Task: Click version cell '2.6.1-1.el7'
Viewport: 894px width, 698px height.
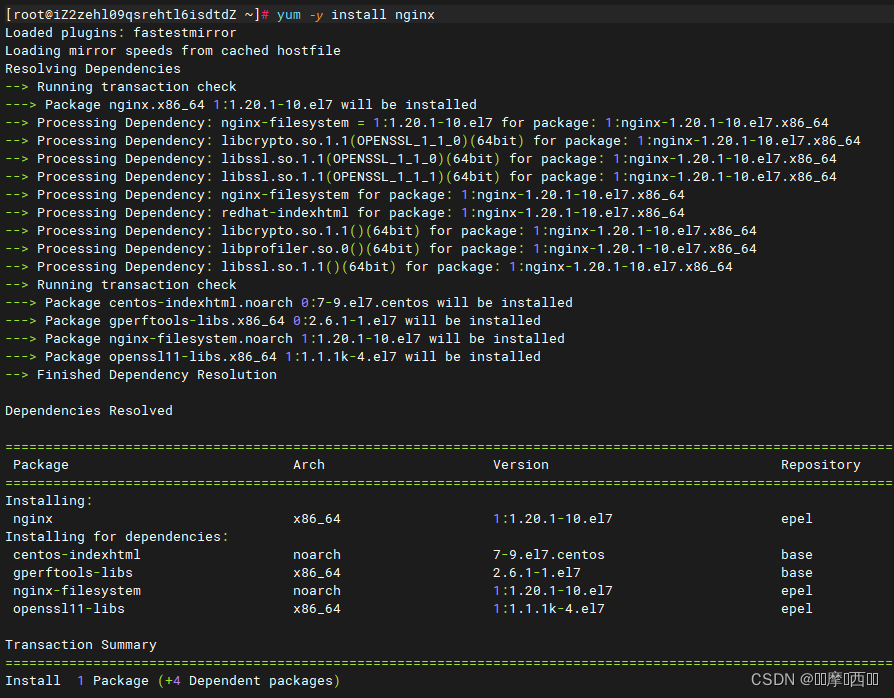Action: click(x=537, y=573)
